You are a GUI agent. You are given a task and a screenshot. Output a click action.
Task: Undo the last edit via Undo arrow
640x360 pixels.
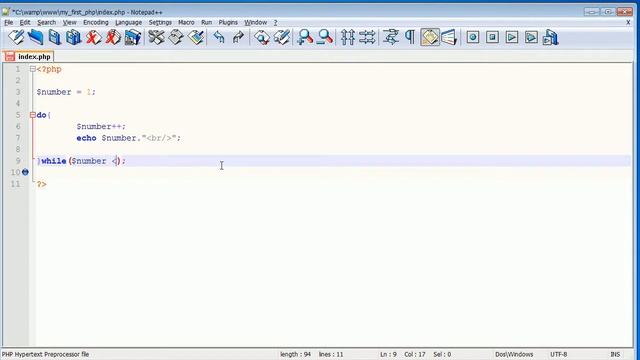219,38
